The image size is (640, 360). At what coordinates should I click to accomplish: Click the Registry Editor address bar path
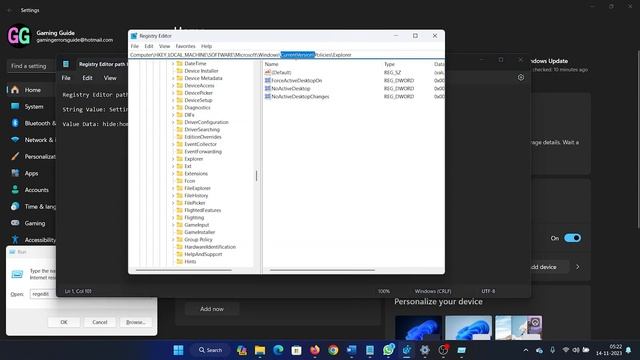point(286,55)
